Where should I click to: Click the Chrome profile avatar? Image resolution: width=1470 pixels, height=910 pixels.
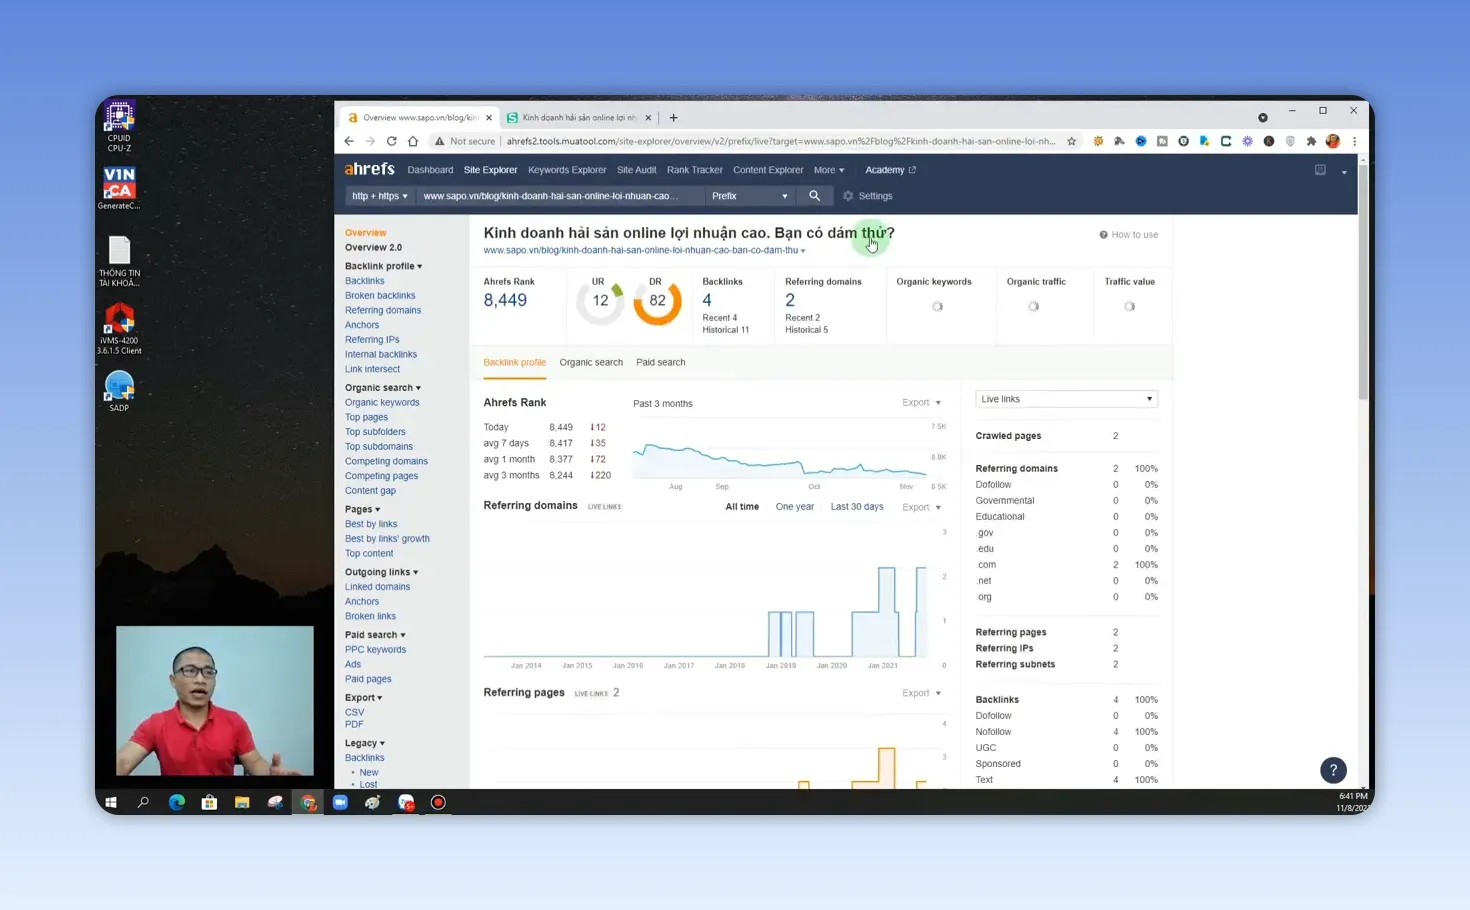pyautogui.click(x=1333, y=141)
